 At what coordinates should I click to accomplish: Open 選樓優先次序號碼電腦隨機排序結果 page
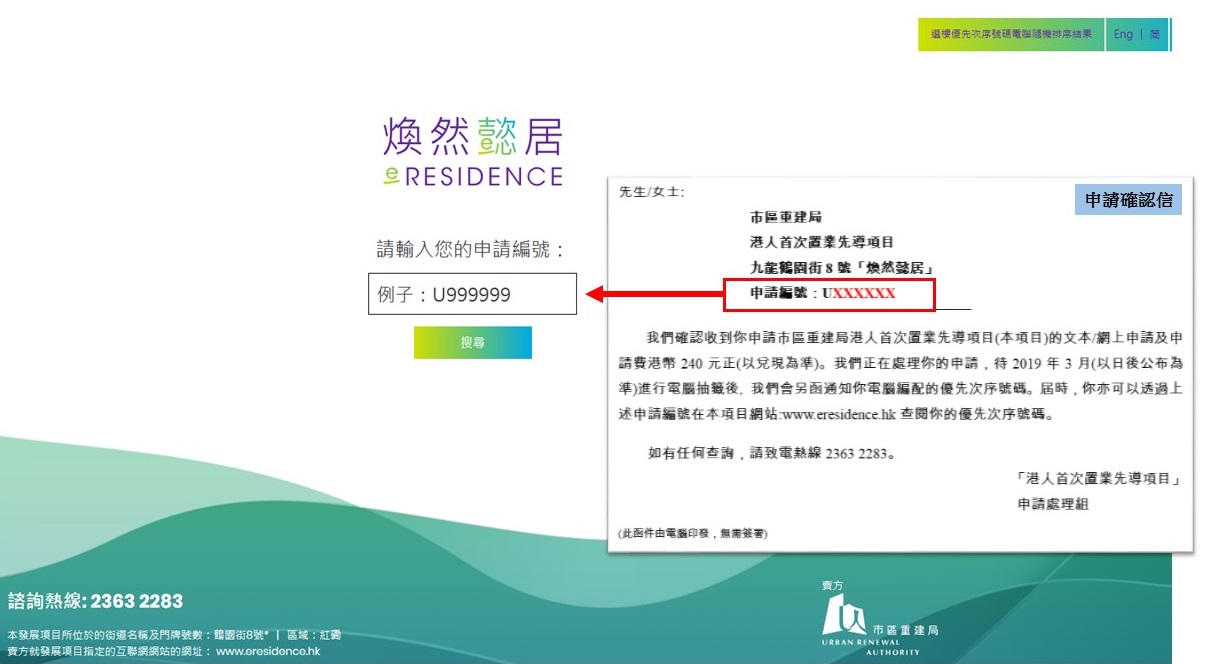click(x=1011, y=34)
